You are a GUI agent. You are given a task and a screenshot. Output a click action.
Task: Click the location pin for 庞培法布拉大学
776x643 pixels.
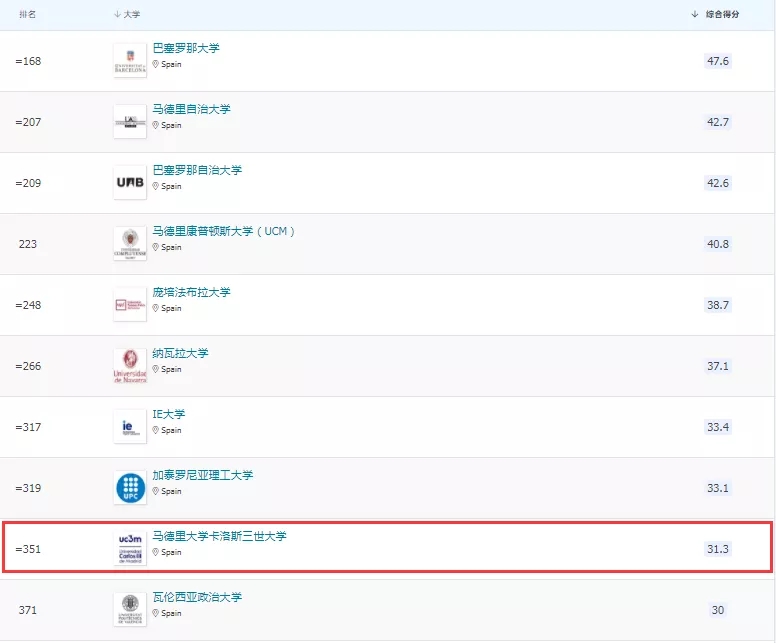(x=155, y=308)
